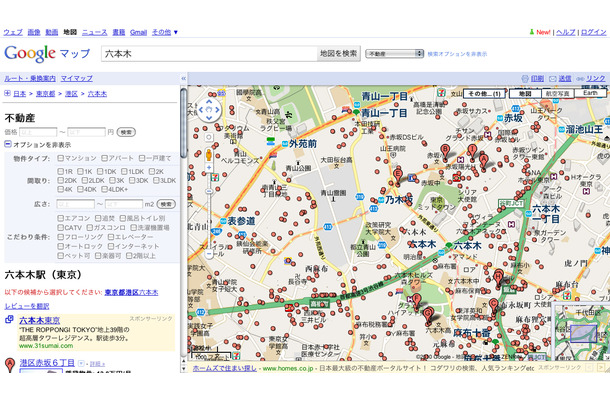Collapse the left panel with « arrow
This screenshot has height=400, width=610.
tap(183, 78)
